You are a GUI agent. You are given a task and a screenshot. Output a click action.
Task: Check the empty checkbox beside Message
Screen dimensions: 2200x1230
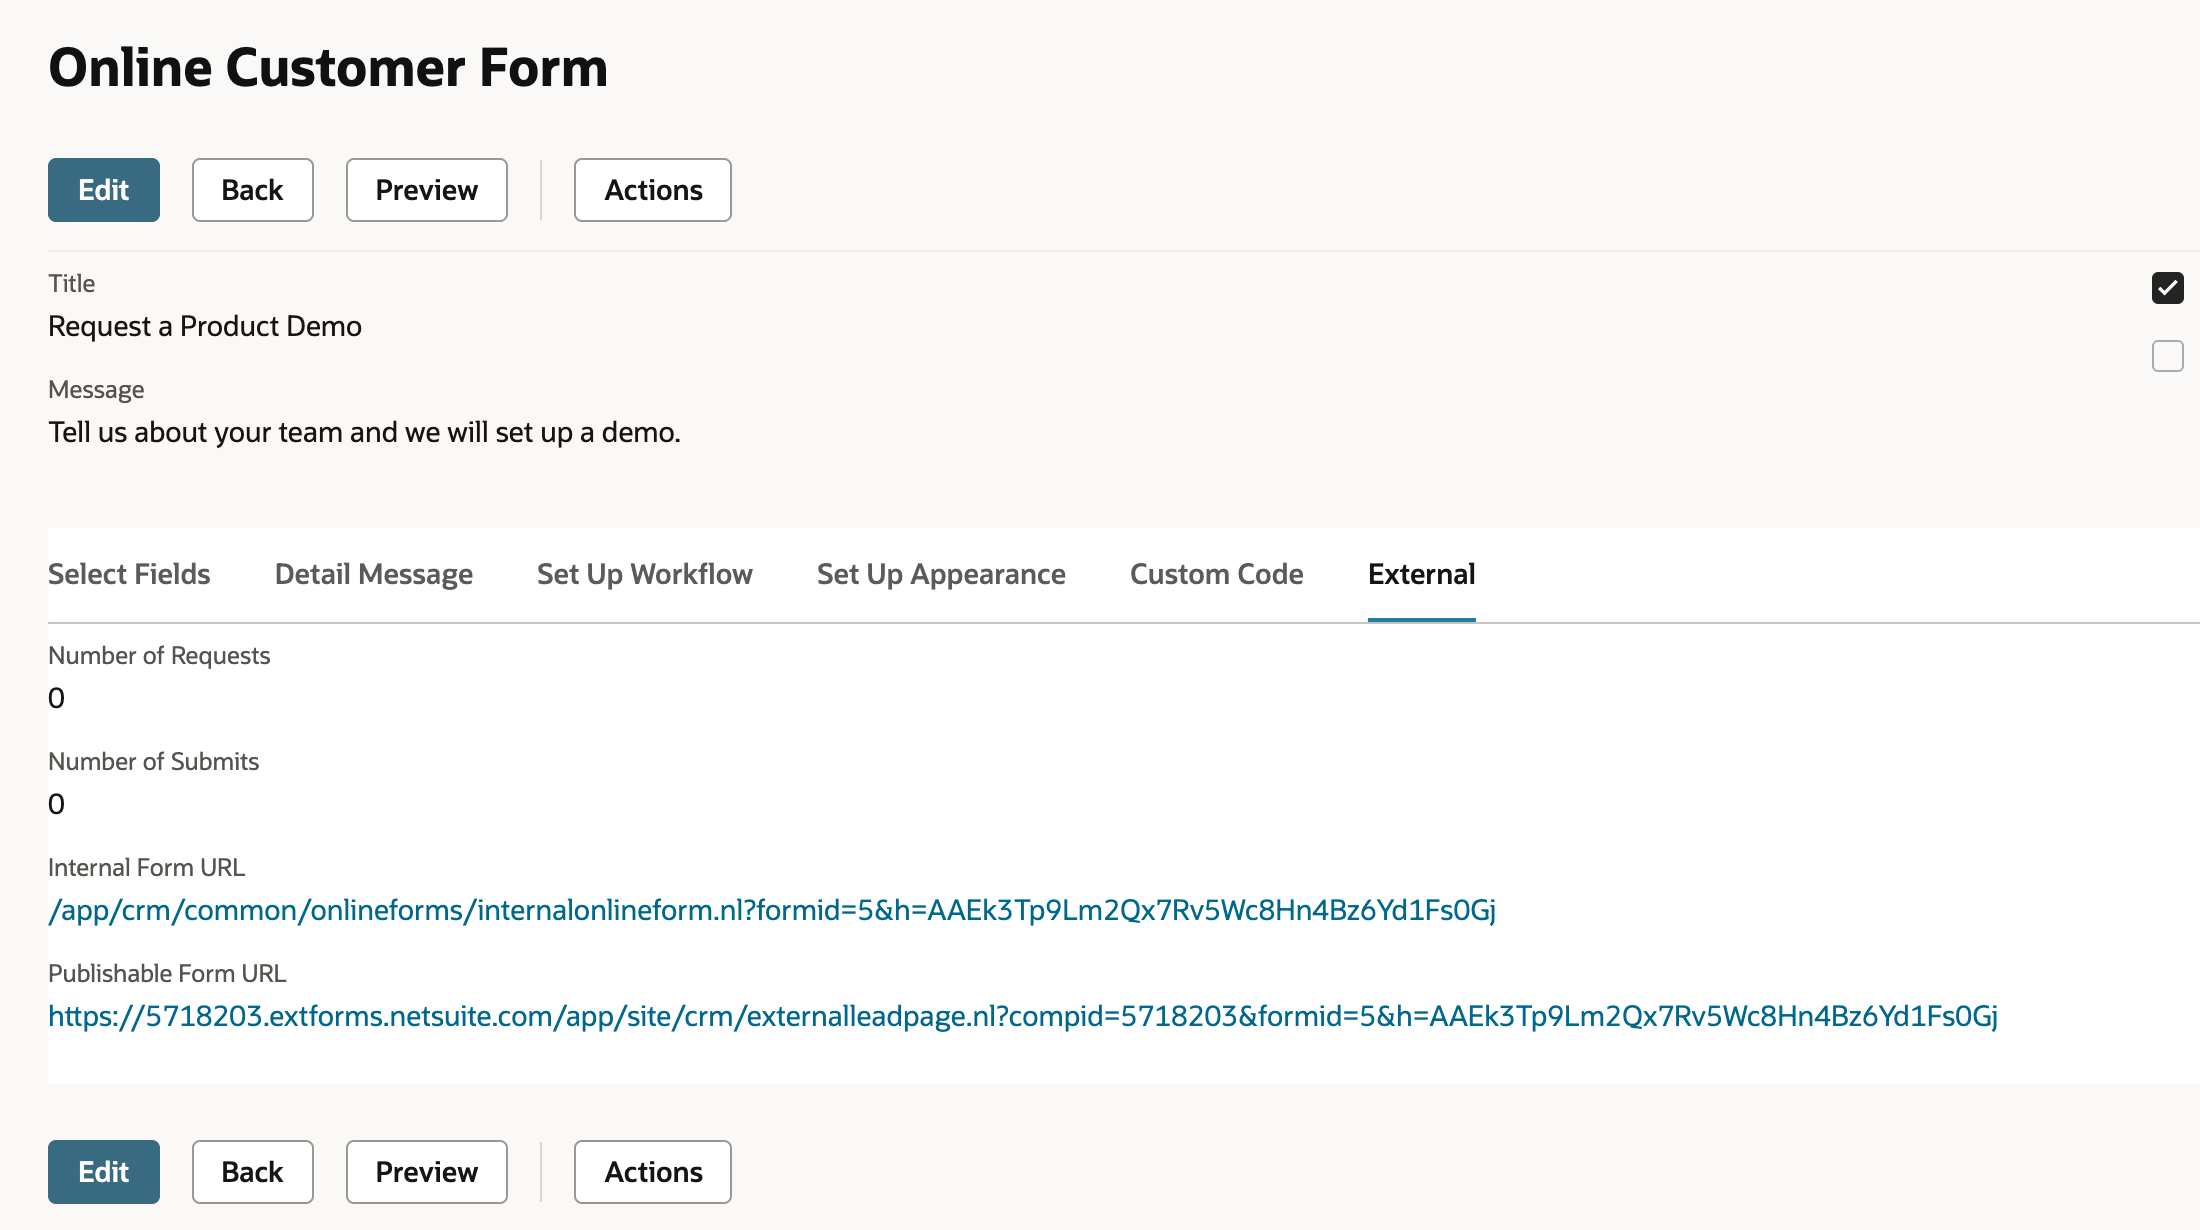pyautogui.click(x=2168, y=356)
